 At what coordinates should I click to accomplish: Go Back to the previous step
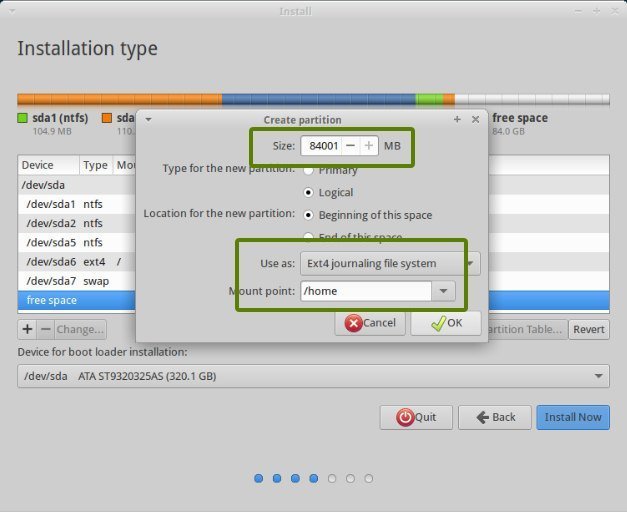(x=495, y=417)
